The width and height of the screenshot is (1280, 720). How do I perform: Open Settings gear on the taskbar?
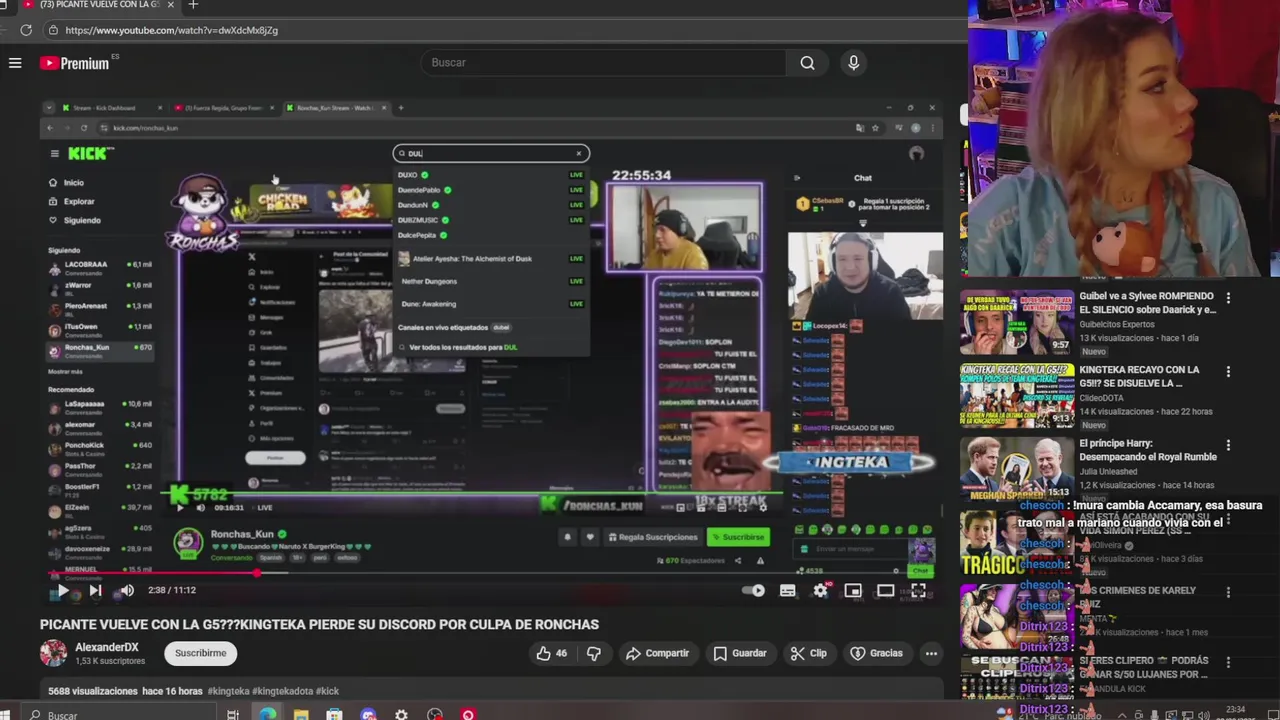click(x=401, y=715)
